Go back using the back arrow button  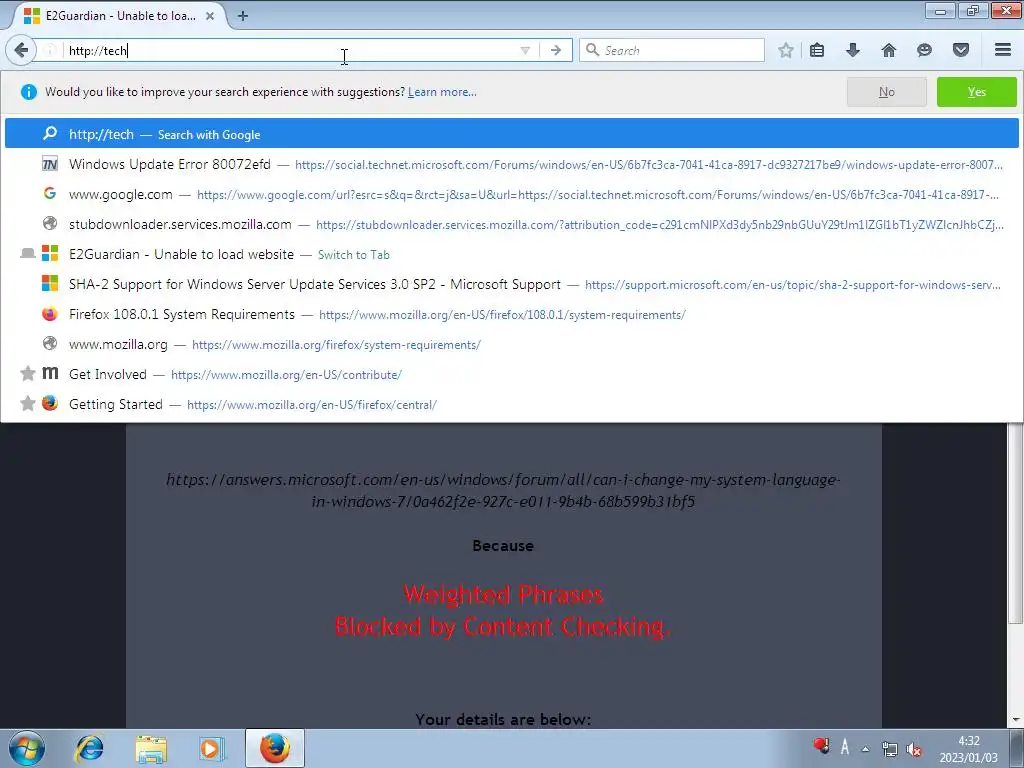coord(21,50)
